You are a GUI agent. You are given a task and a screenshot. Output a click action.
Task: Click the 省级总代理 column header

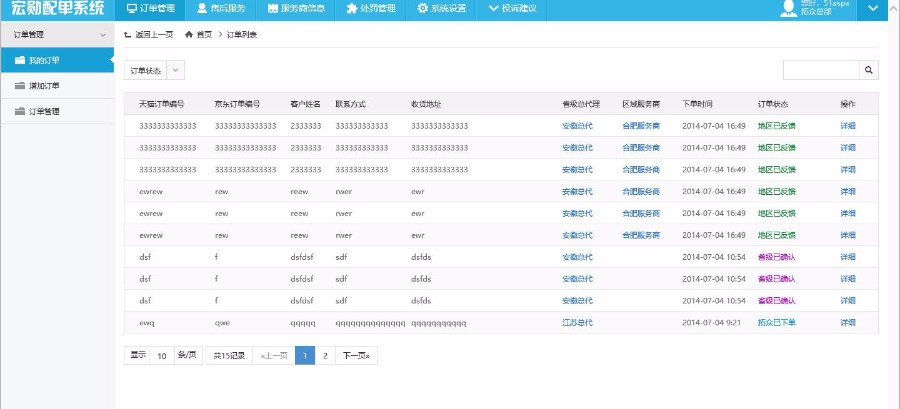click(x=581, y=104)
